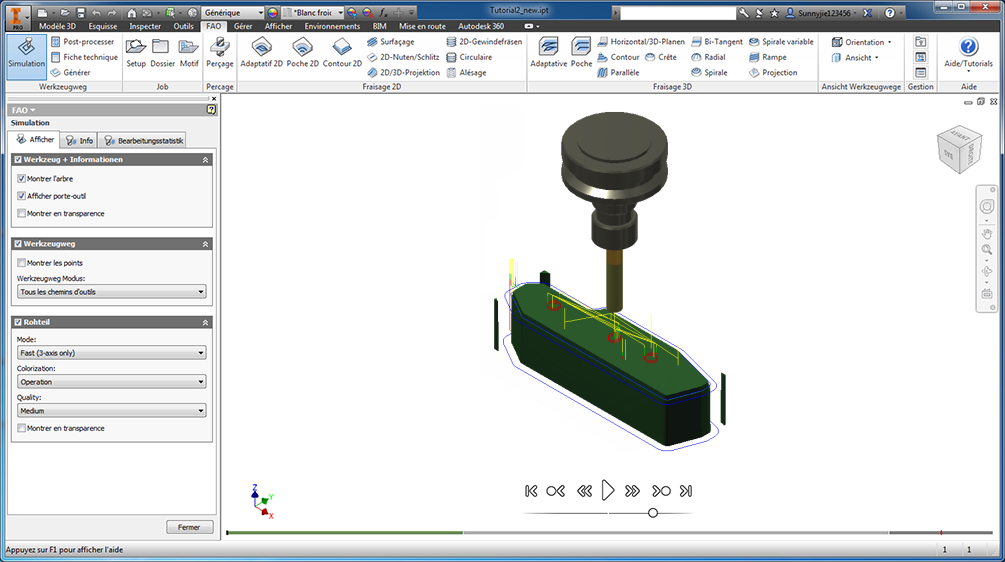Play the simulation

608,491
